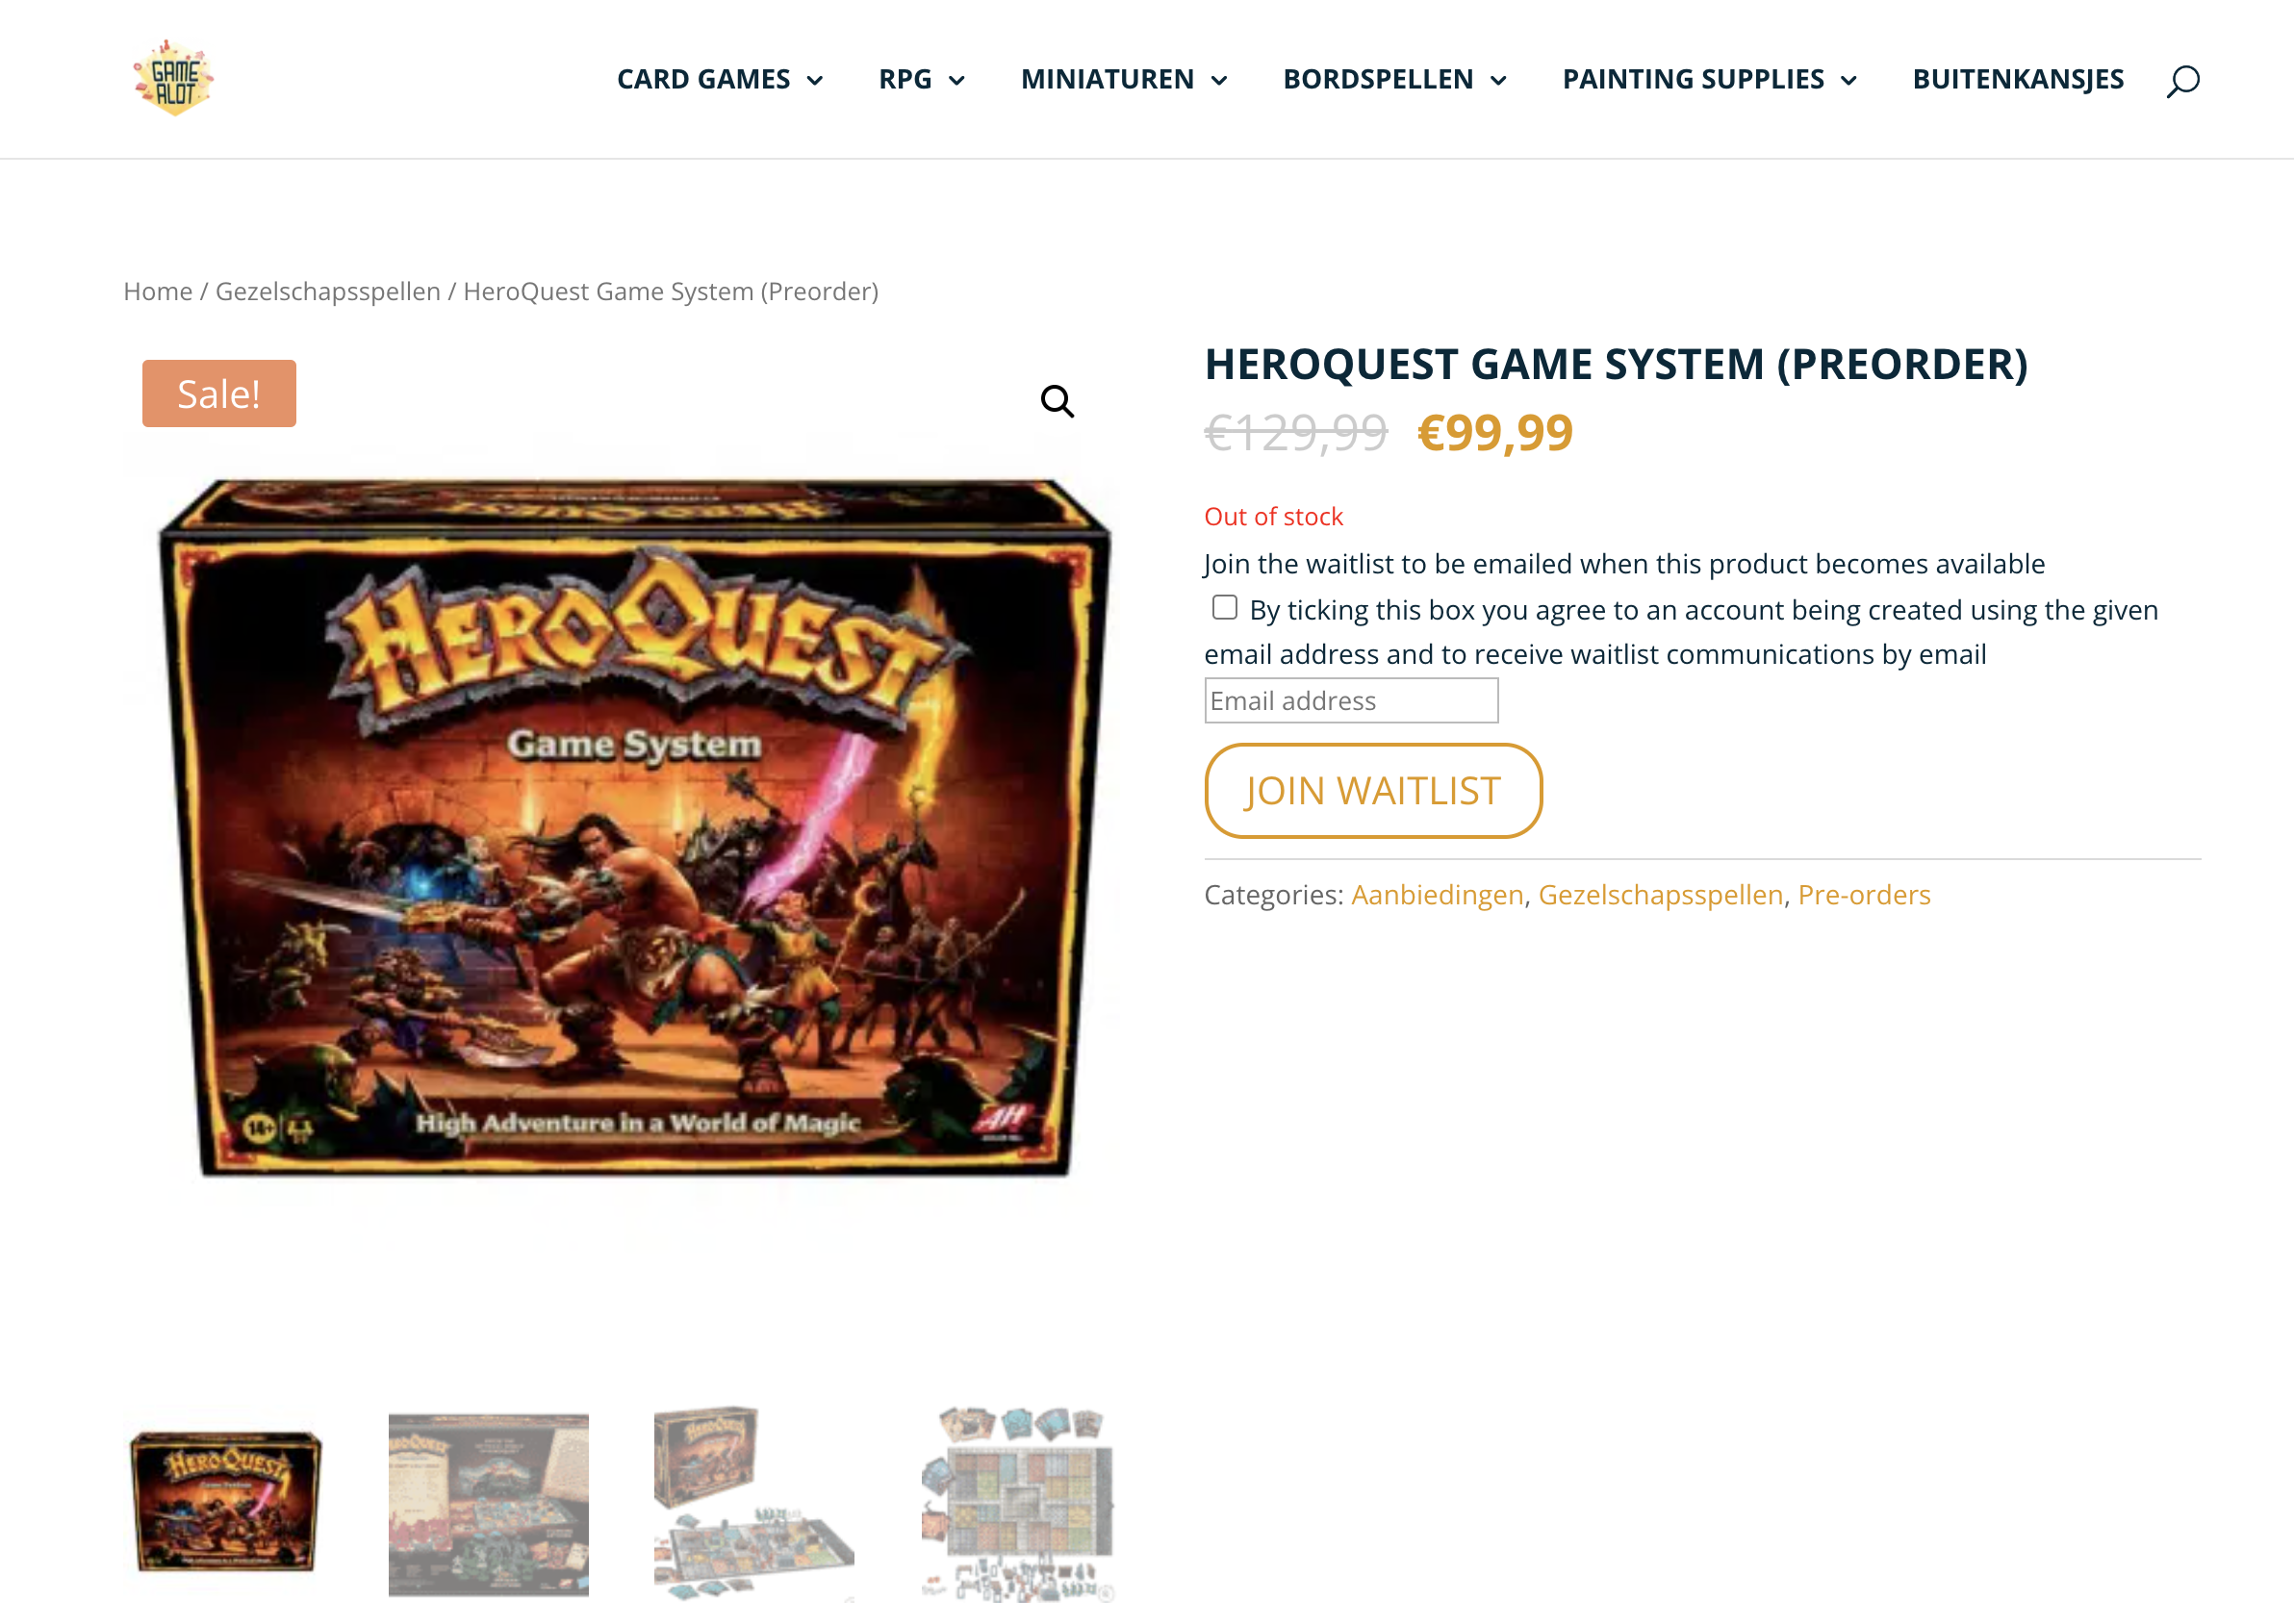Screen dimensions: 2294x1624
Task: Expand the Card Games dropdown menu
Action: [x=719, y=79]
